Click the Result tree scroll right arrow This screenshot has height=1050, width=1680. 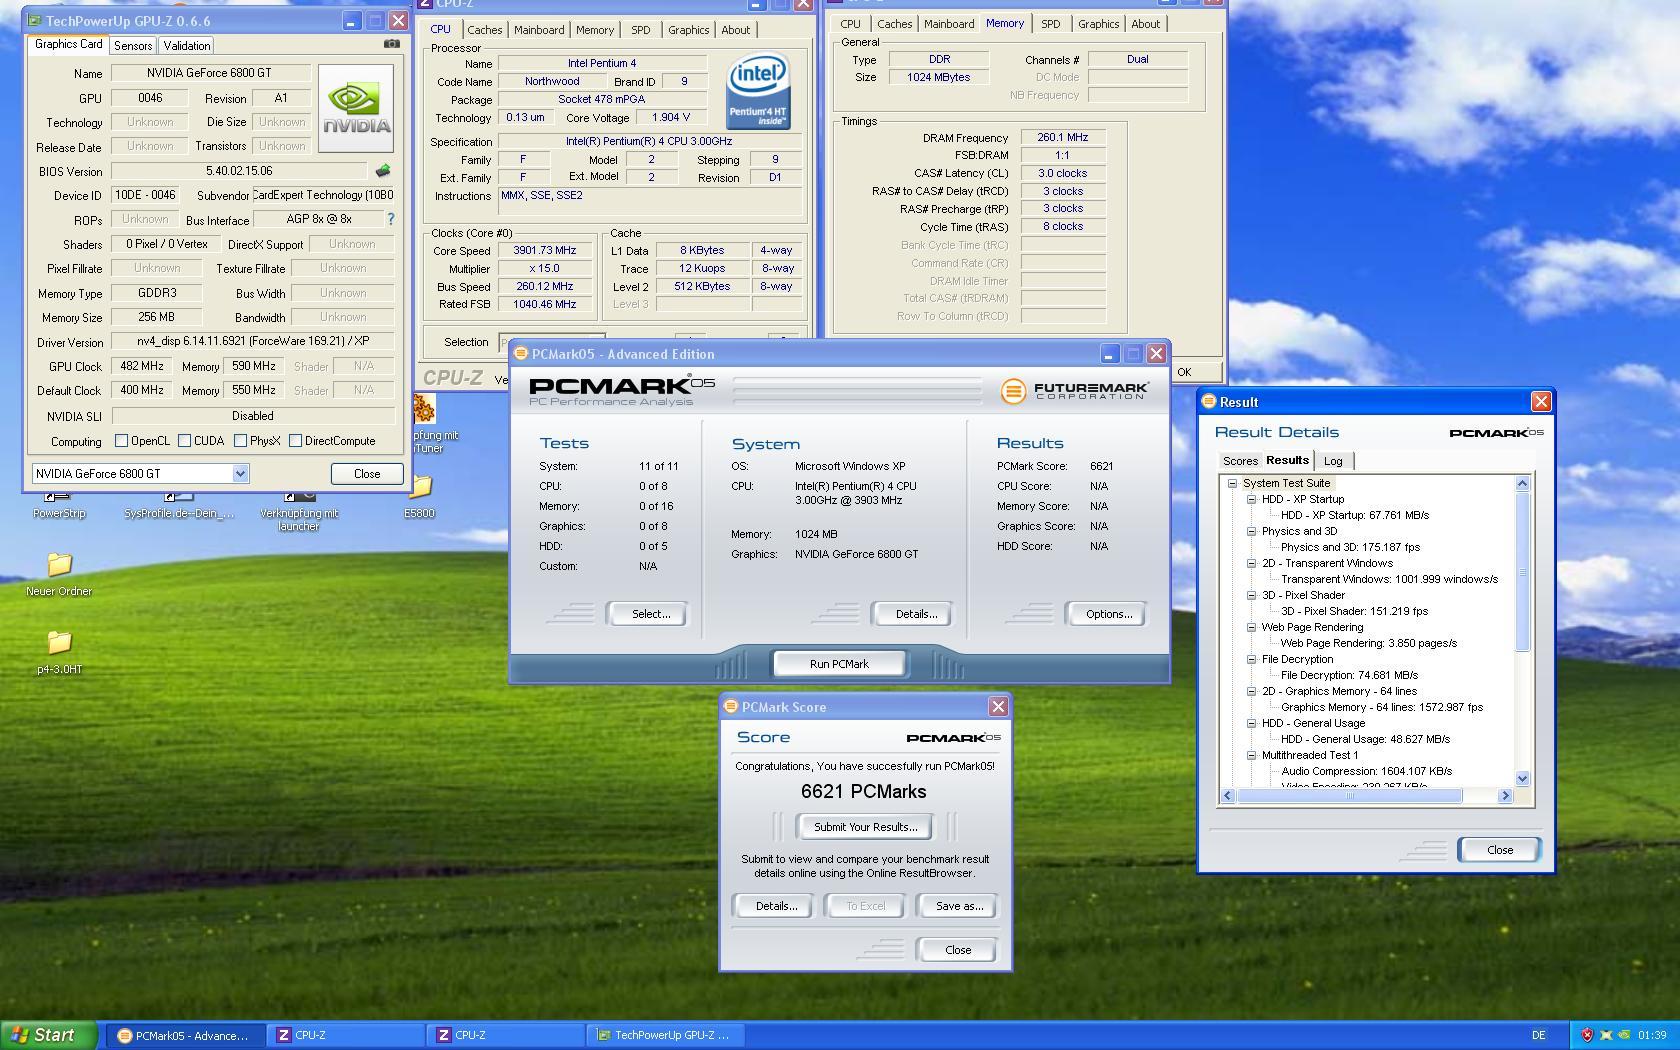coord(1505,796)
